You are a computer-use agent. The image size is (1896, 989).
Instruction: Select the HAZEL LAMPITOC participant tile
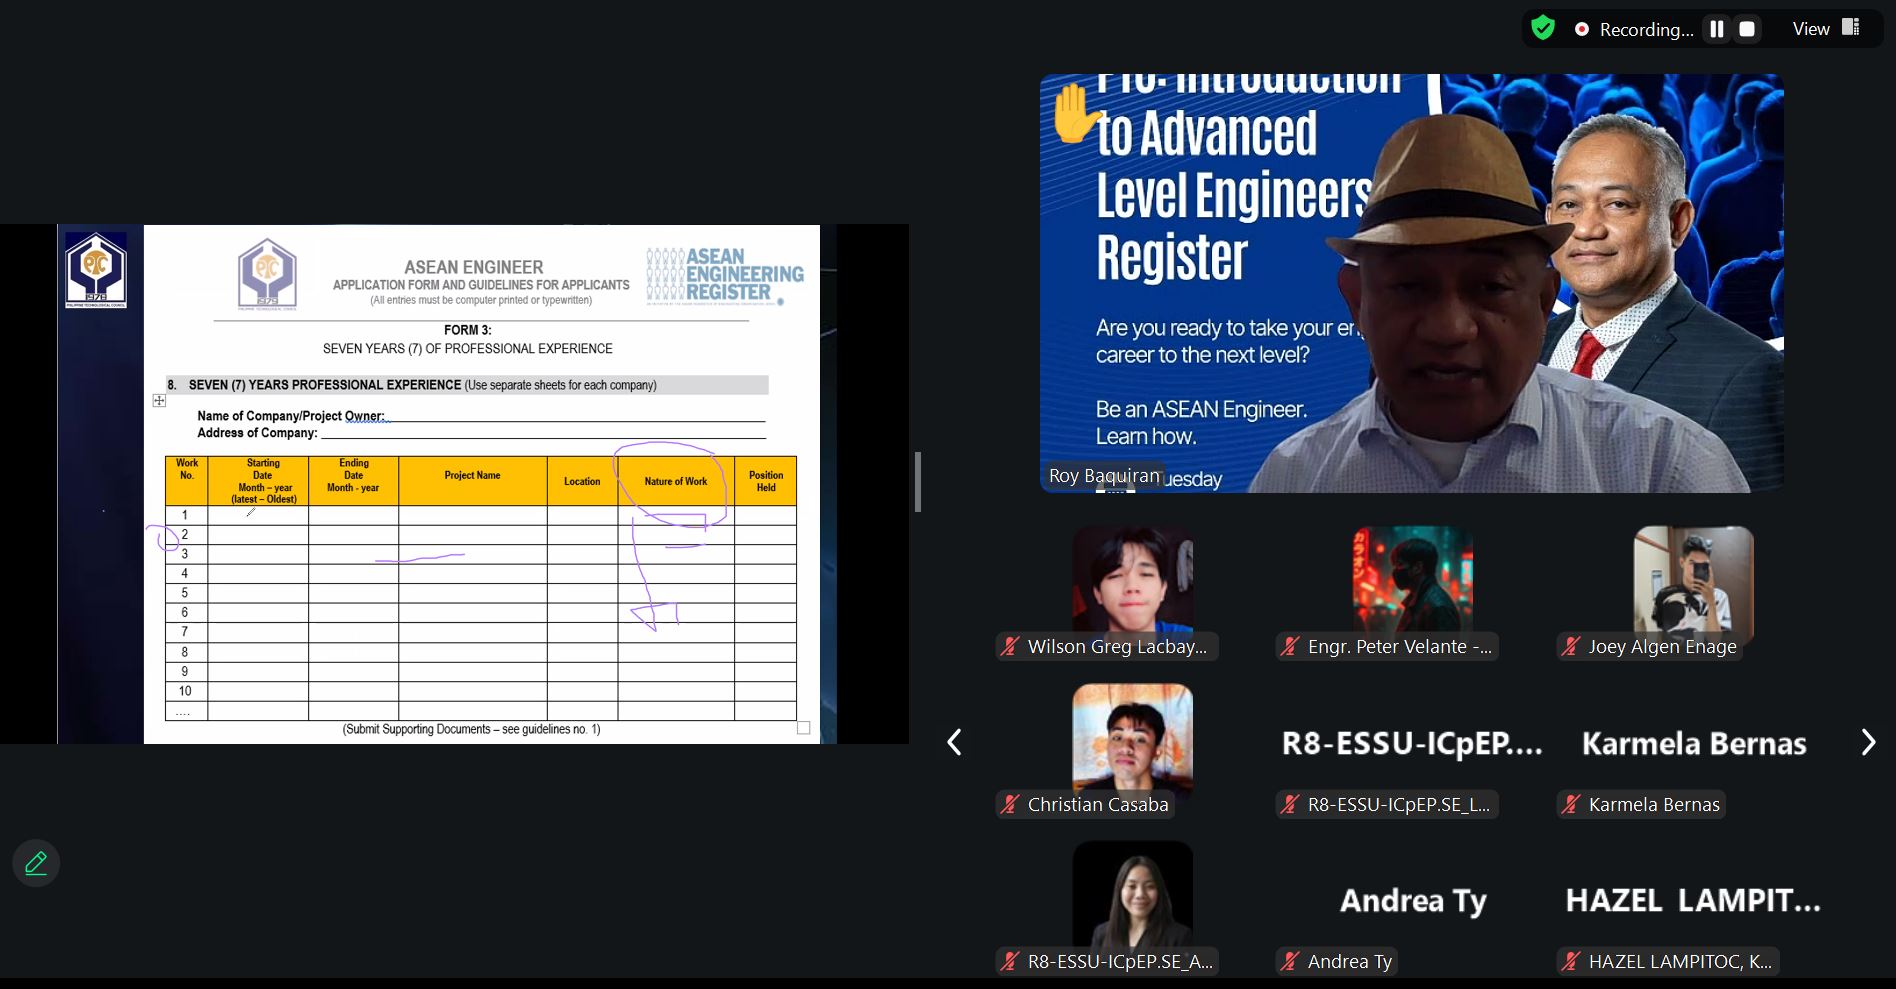pyautogui.click(x=1693, y=900)
